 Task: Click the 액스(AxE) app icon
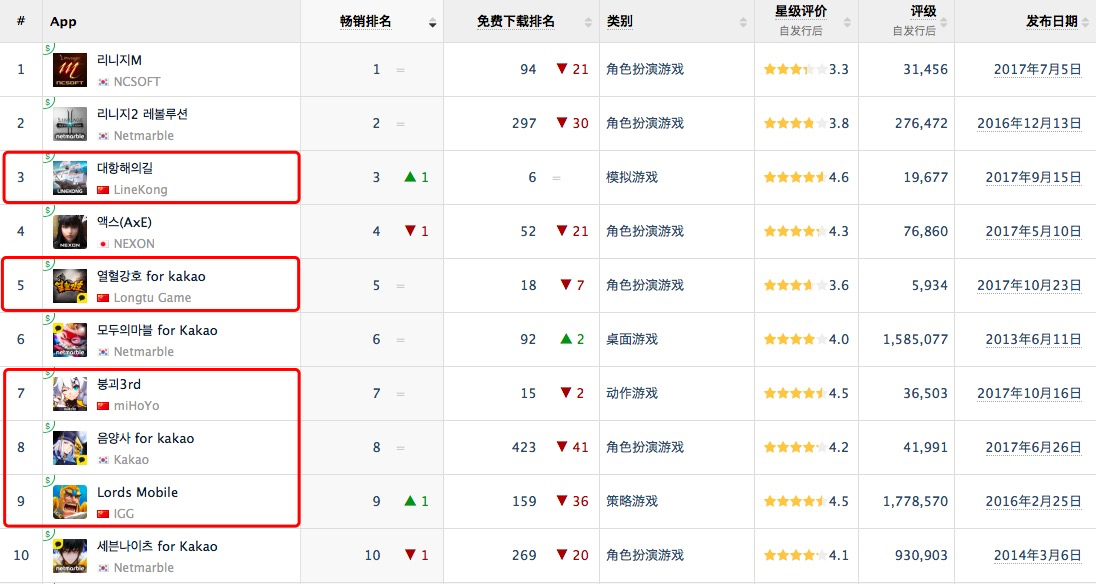click(x=70, y=232)
